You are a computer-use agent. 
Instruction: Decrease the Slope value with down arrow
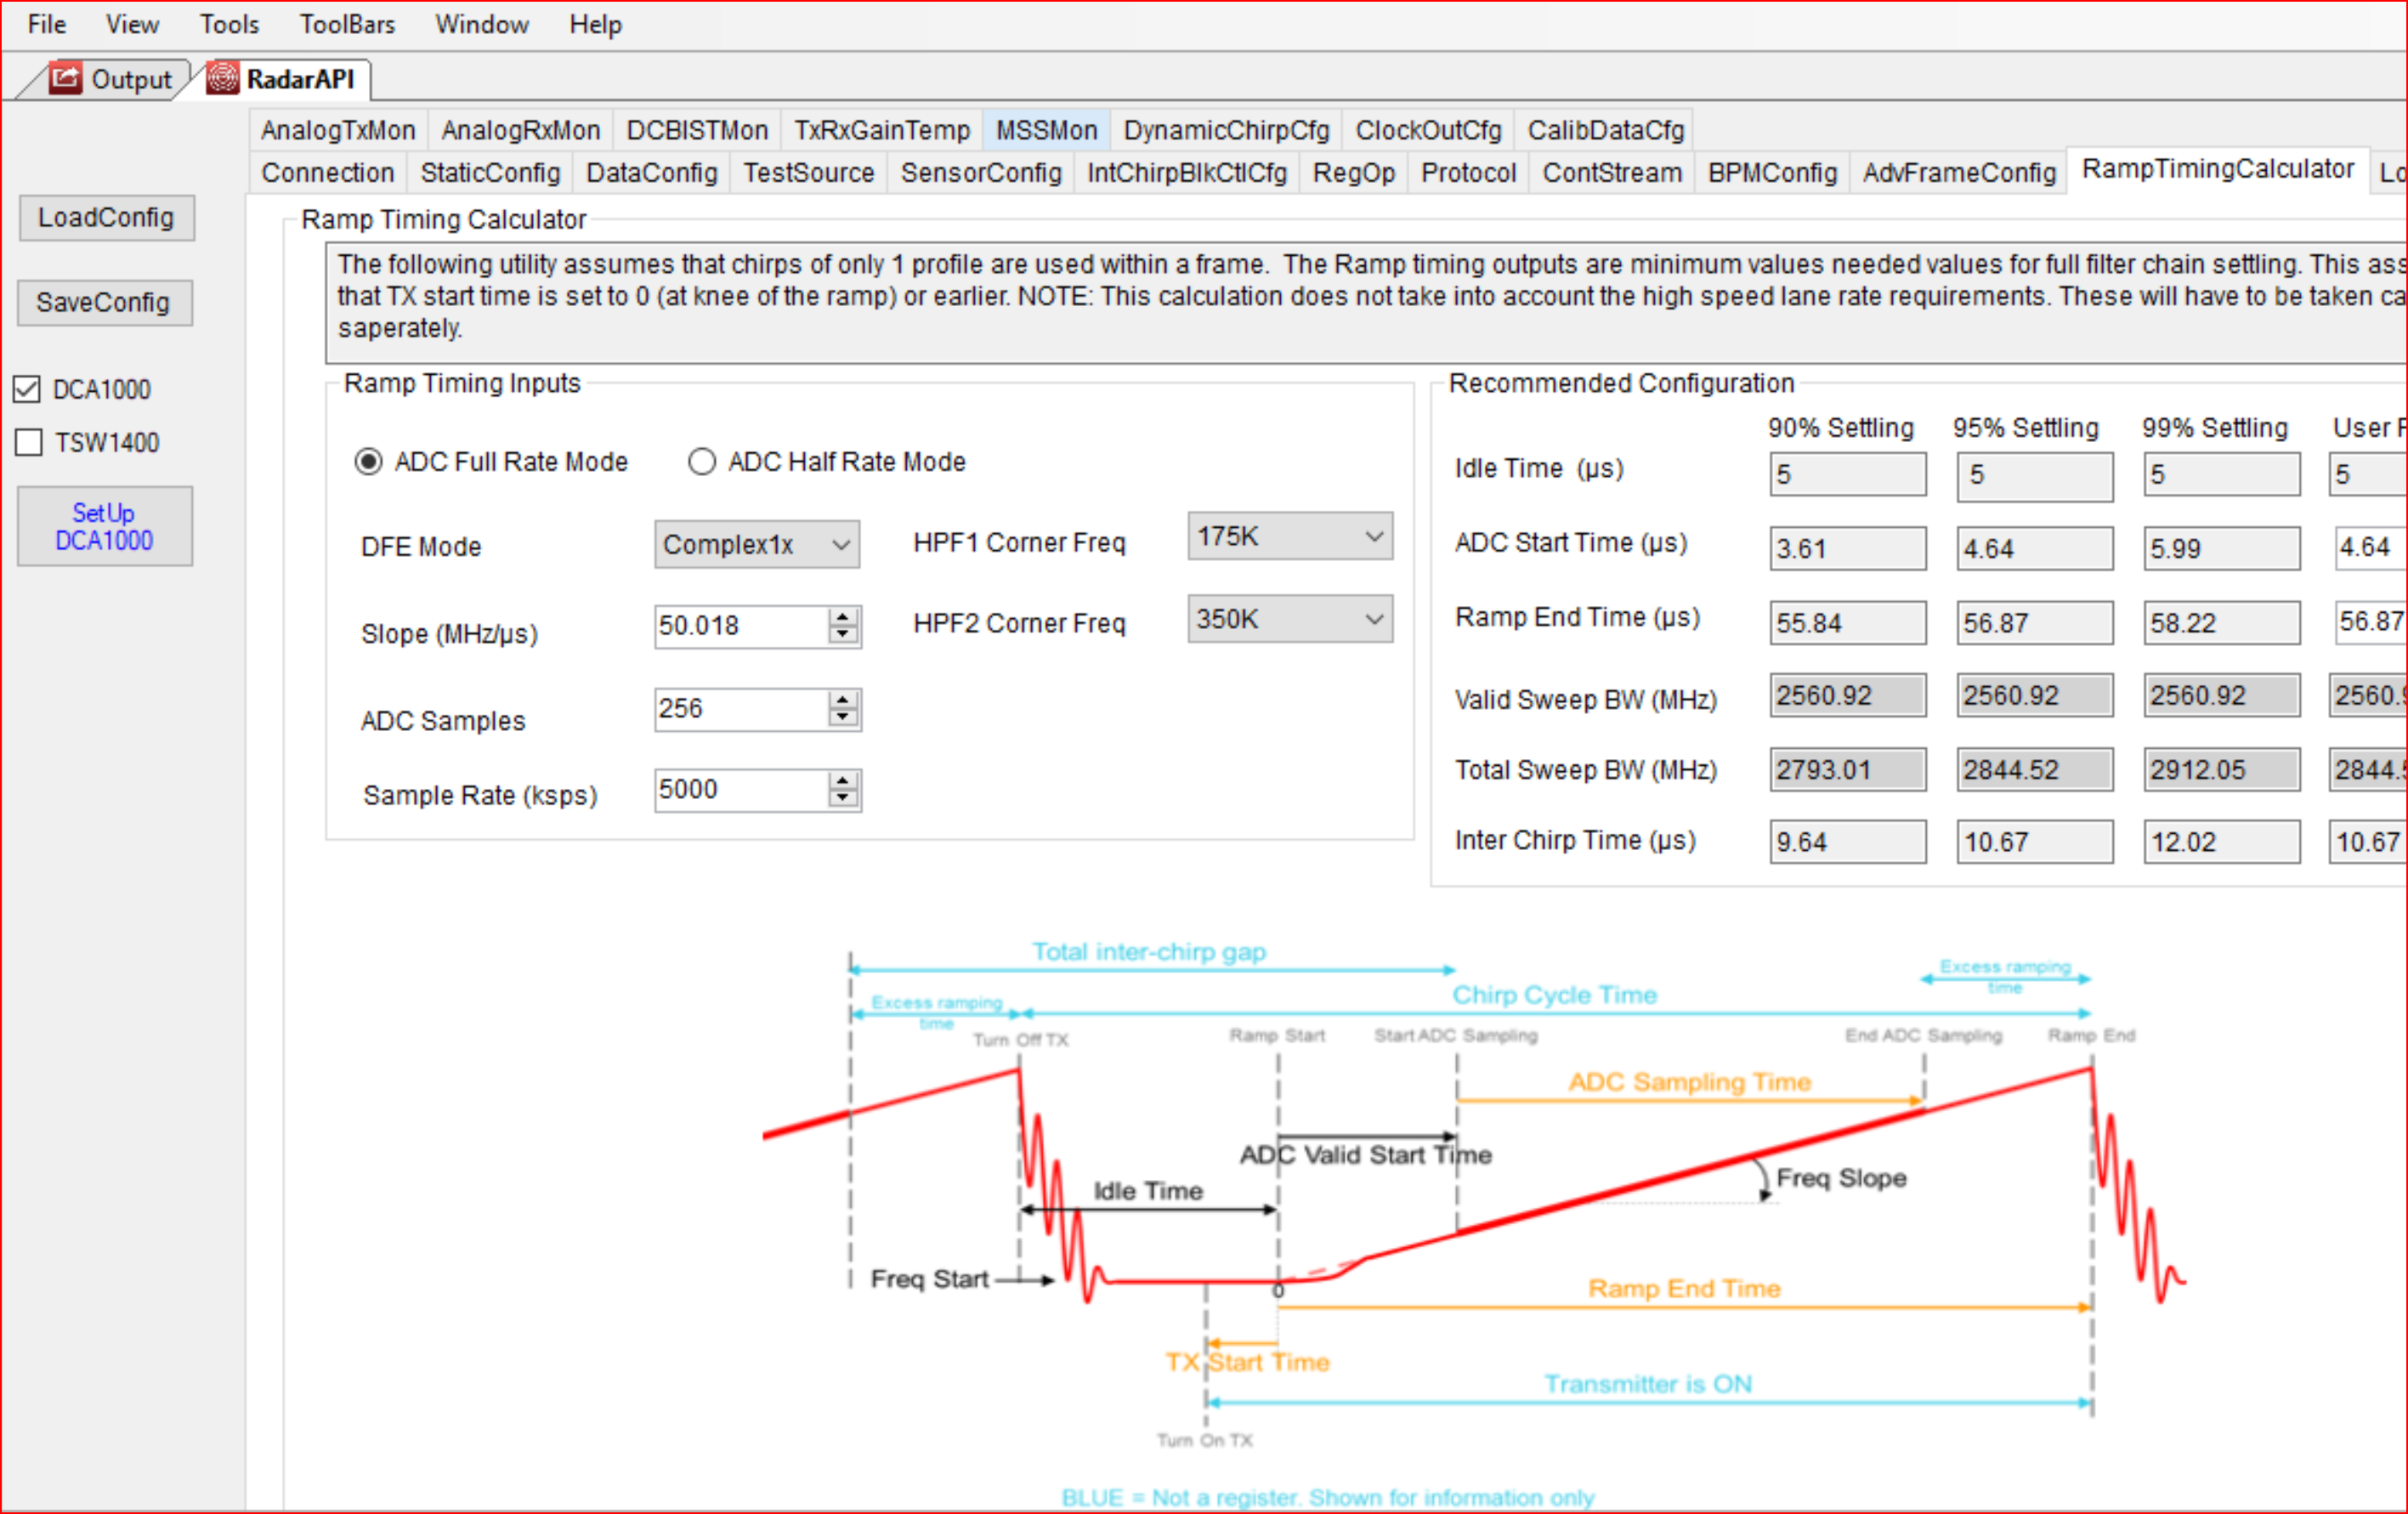[x=844, y=635]
